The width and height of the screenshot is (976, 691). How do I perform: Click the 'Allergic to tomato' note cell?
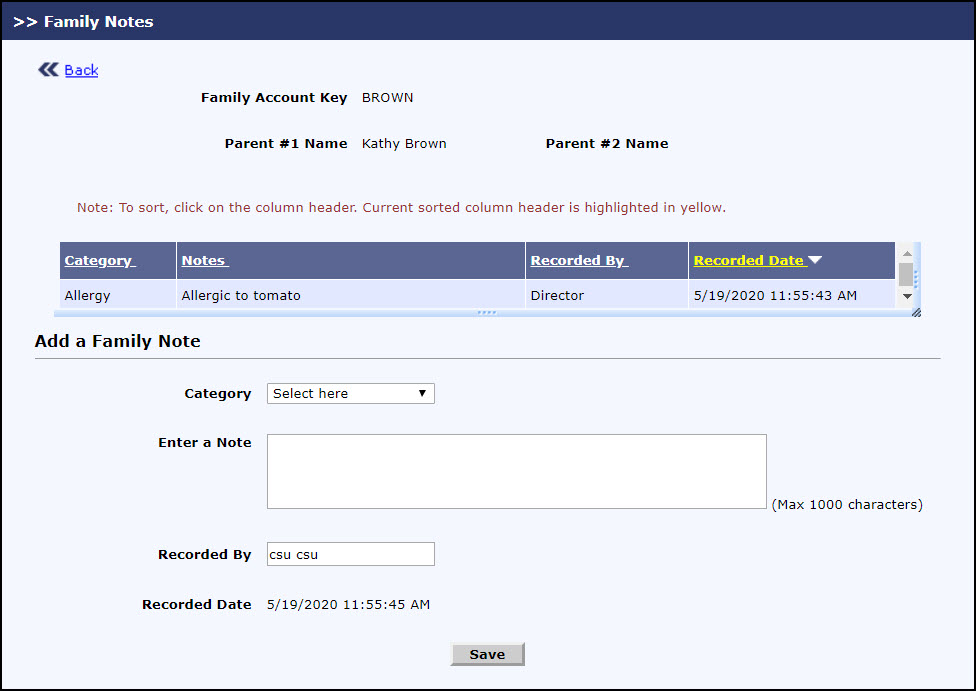click(241, 295)
